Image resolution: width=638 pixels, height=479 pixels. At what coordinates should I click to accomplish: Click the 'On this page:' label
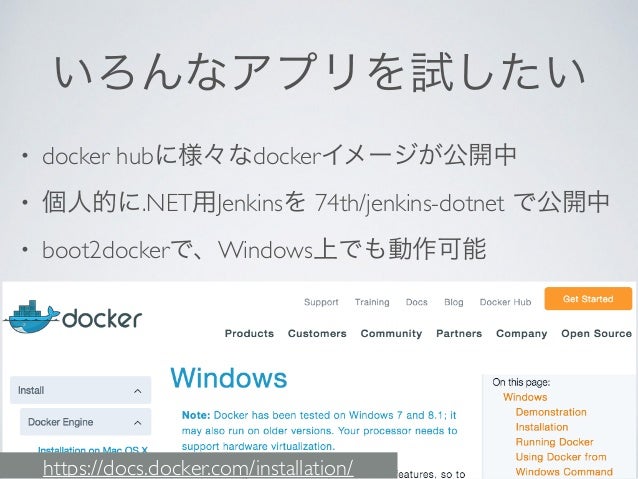521,382
